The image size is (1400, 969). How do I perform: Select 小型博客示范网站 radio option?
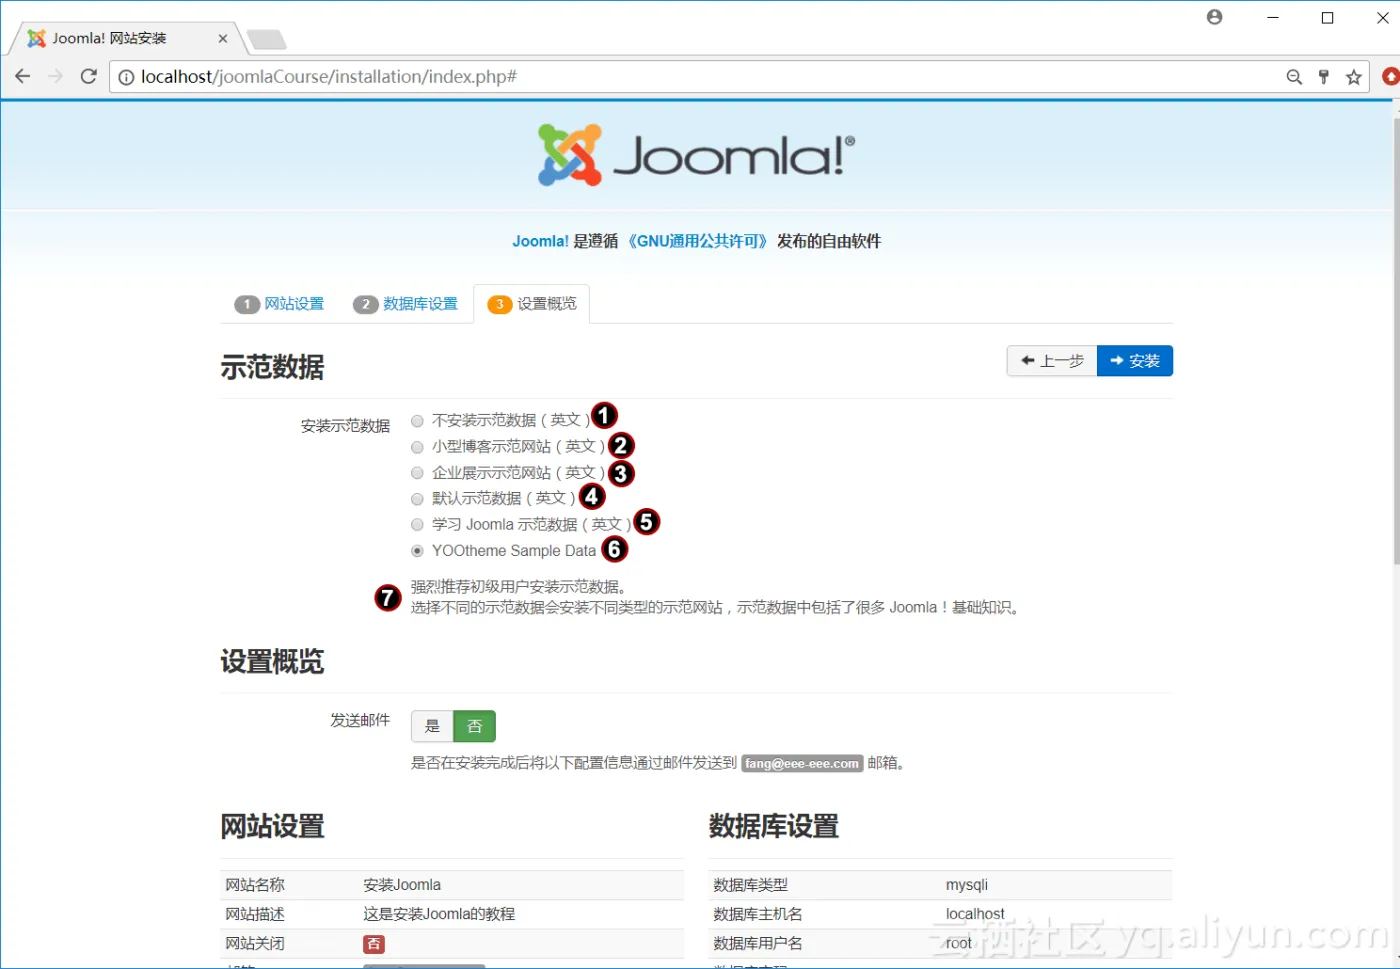417,447
